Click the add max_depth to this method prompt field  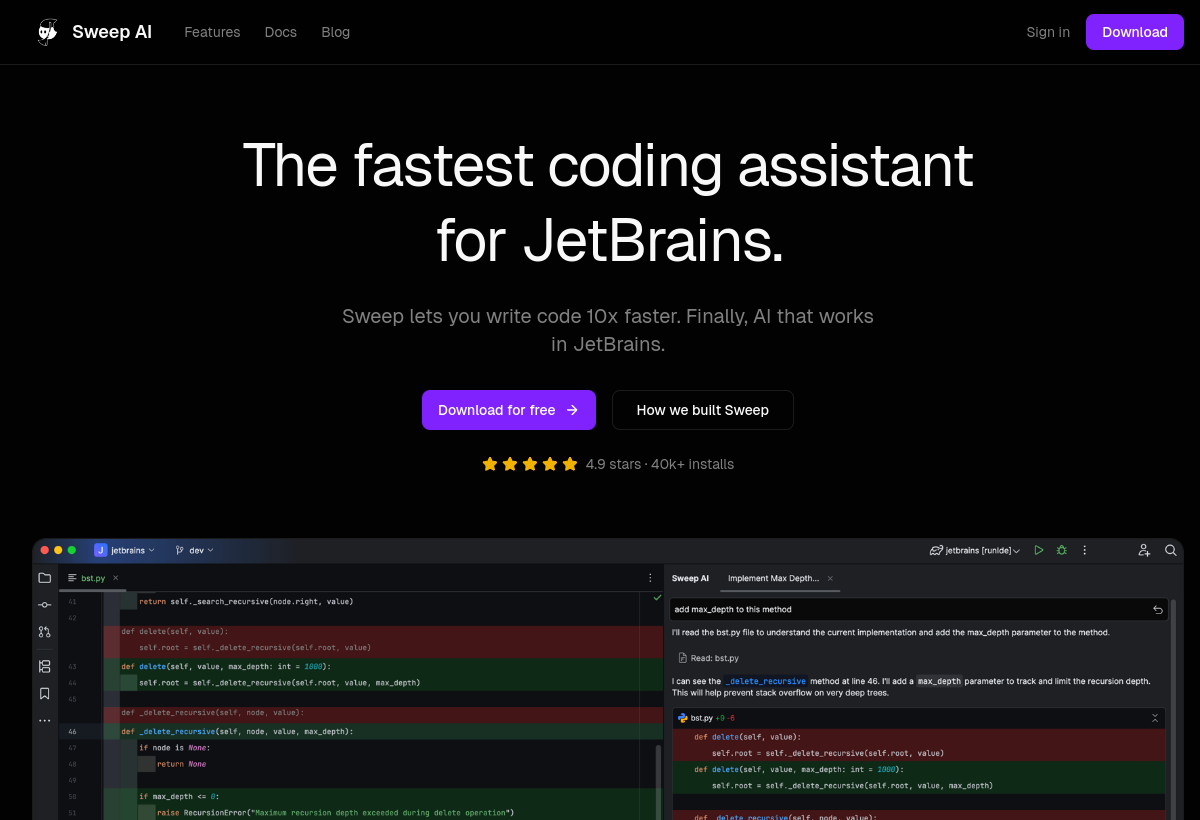[918, 609]
